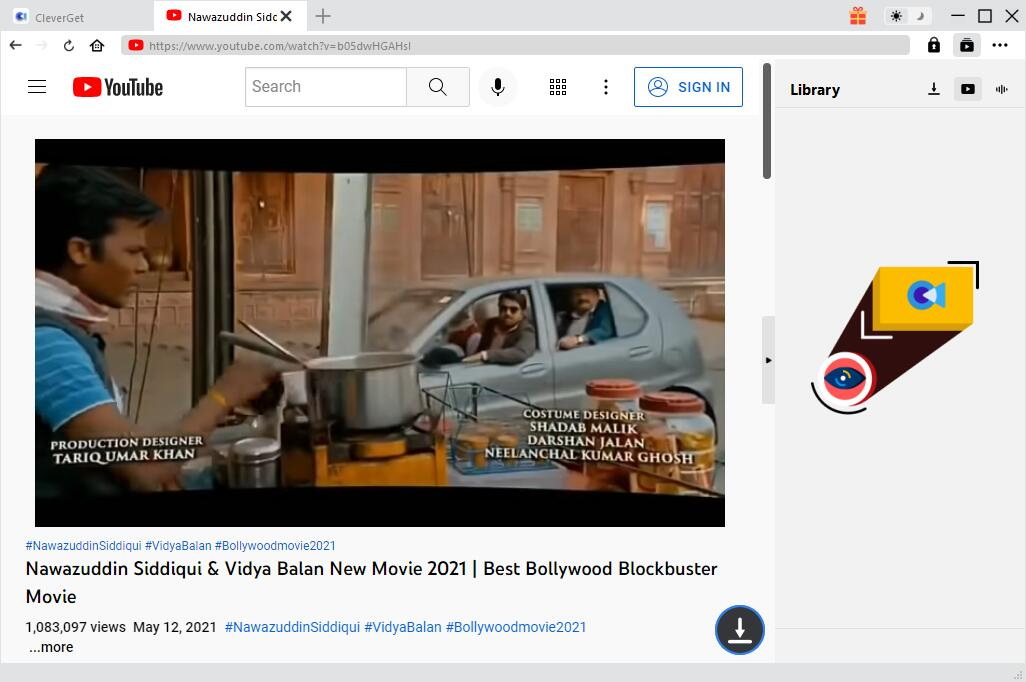Open downloading tasks in the Library panel
The height and width of the screenshot is (682, 1026).
933,89
